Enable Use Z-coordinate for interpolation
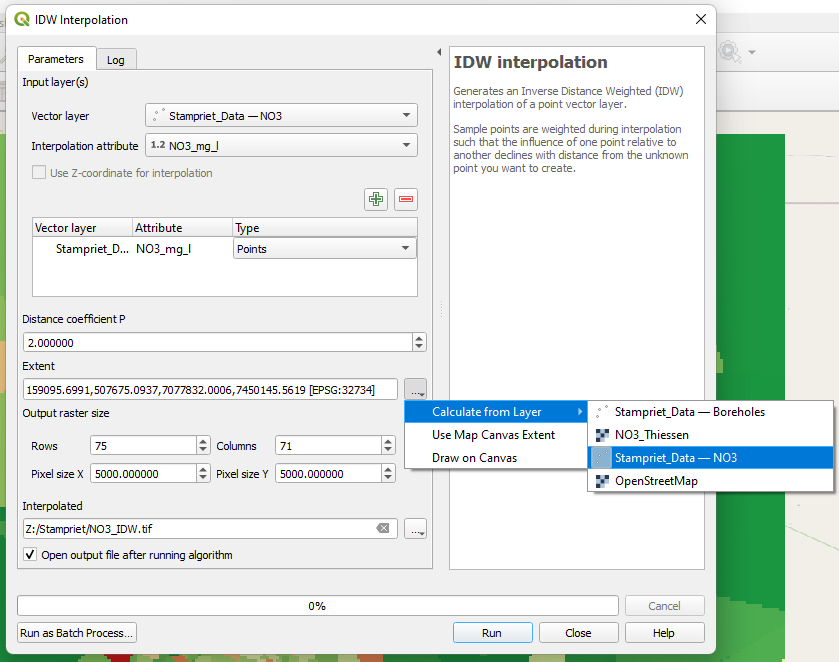Screen dimensions: 839x662 click(x=39, y=173)
